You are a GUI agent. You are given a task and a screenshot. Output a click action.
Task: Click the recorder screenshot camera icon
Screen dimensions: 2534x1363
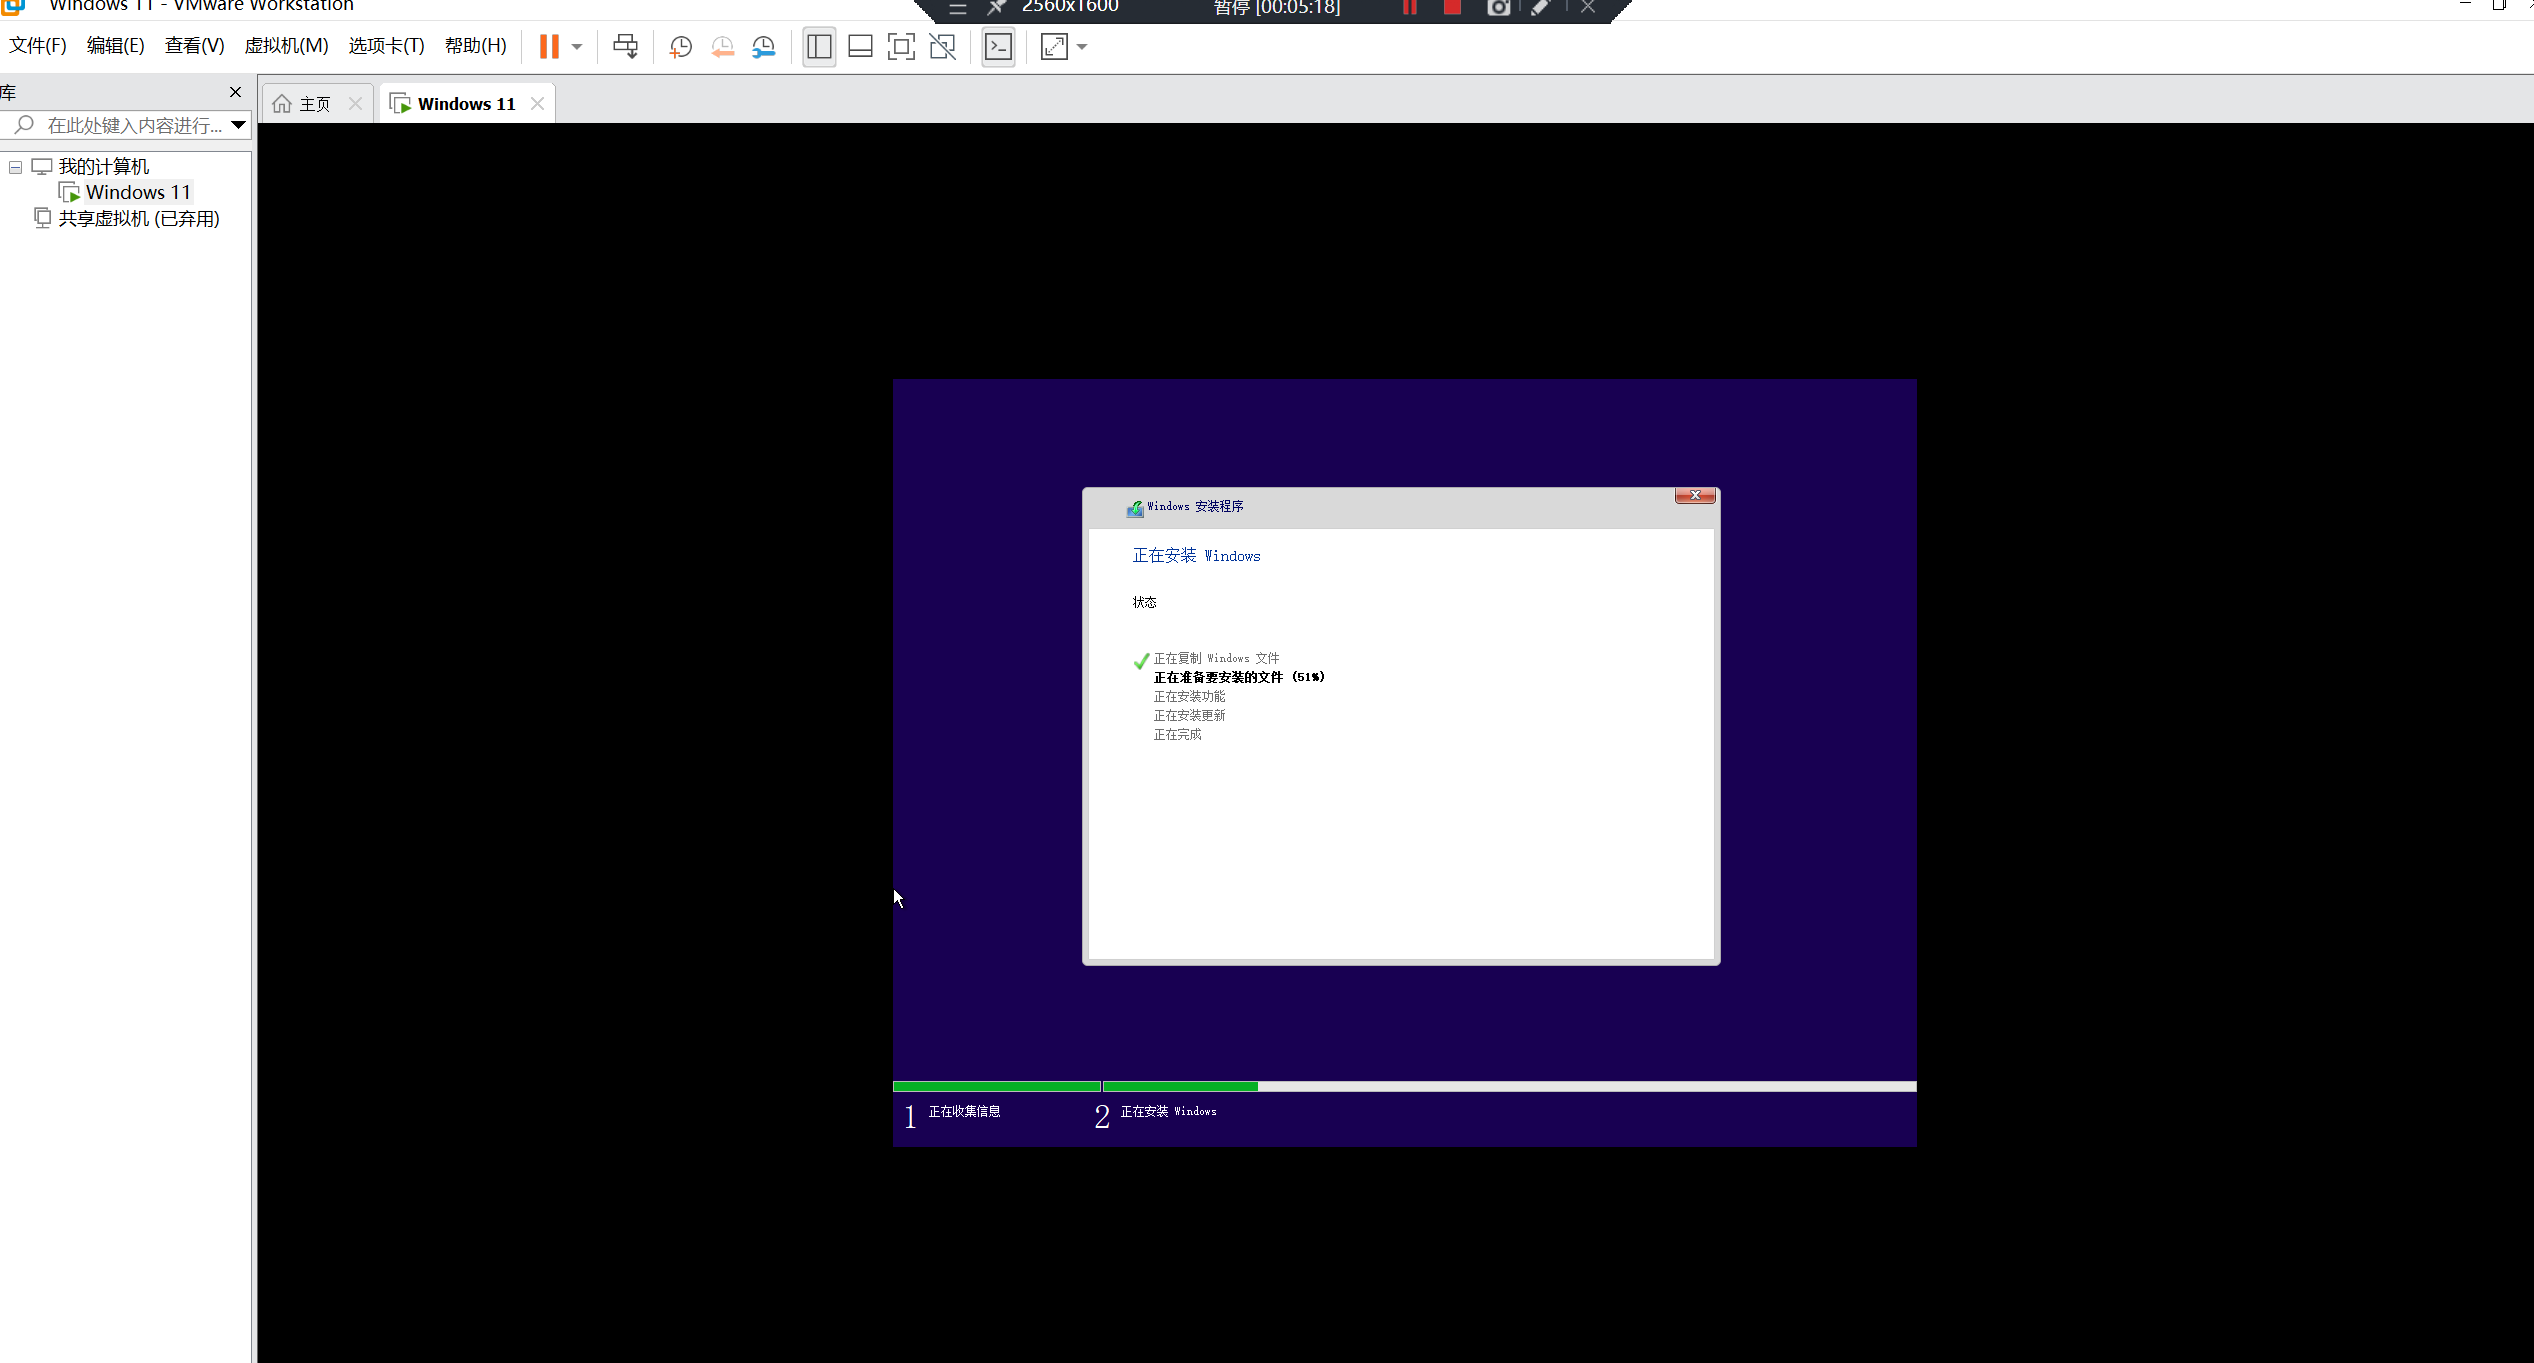tap(1498, 8)
